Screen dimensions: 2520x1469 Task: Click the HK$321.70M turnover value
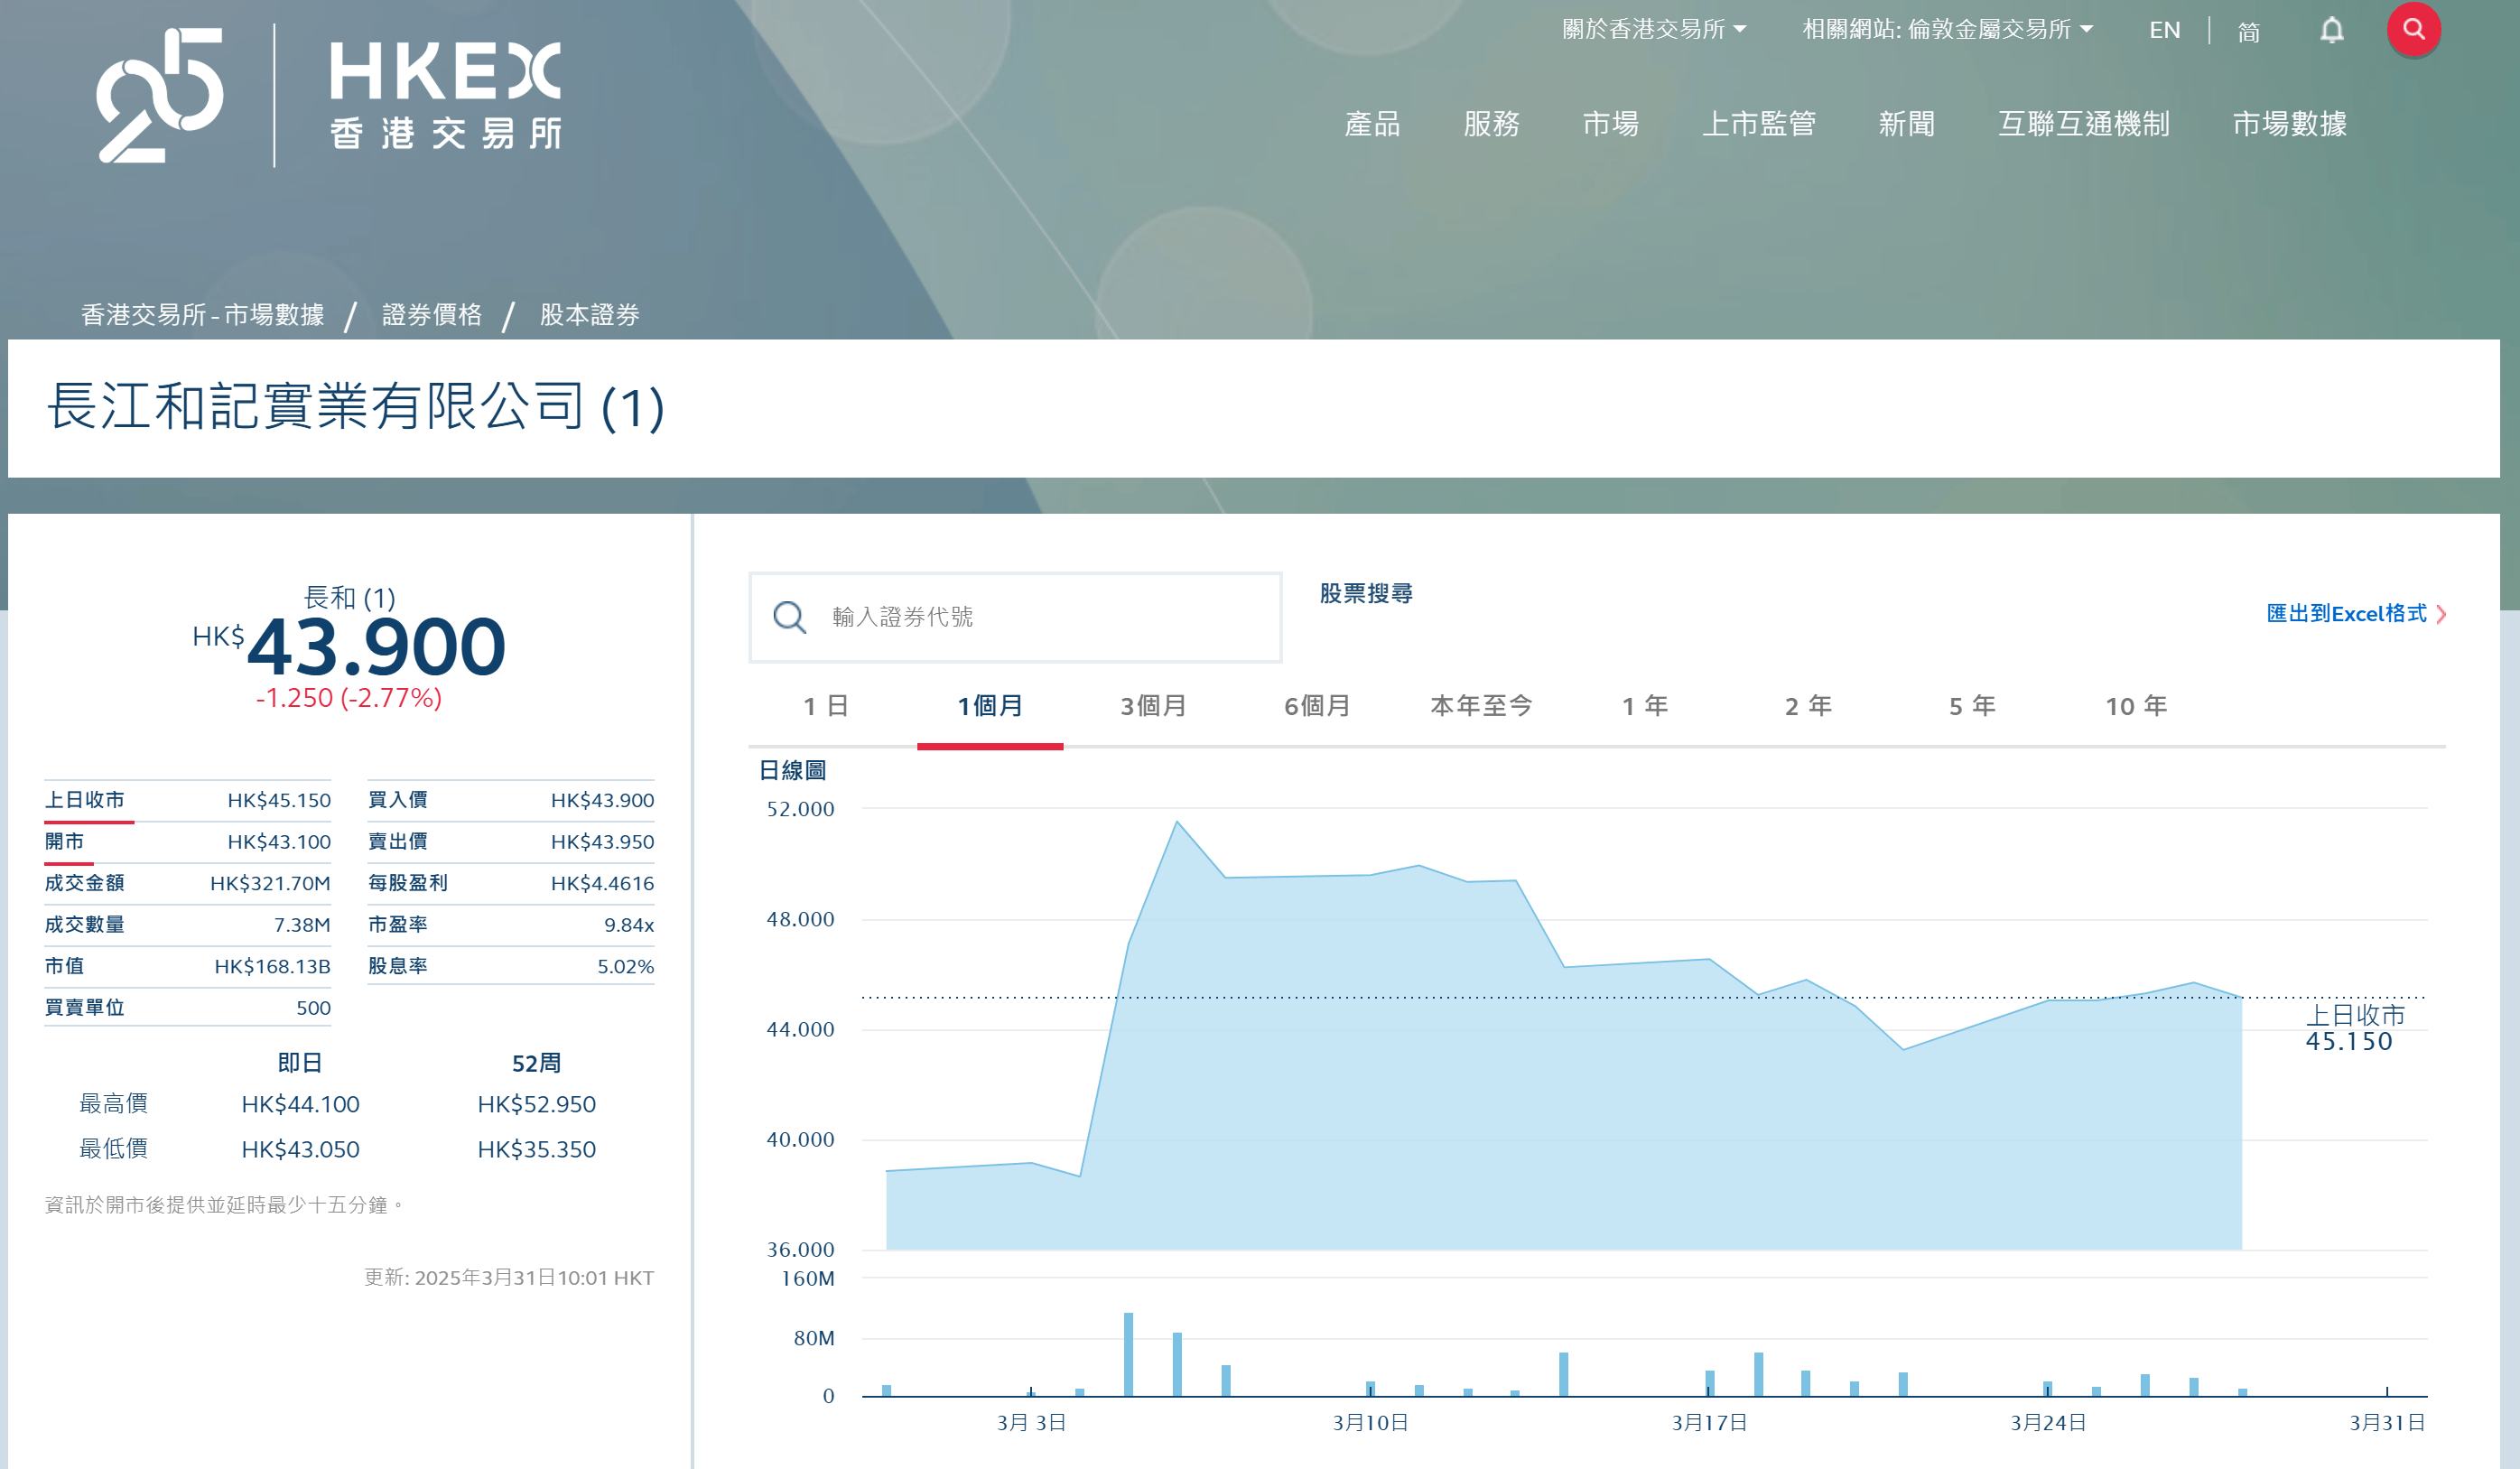click(x=270, y=884)
